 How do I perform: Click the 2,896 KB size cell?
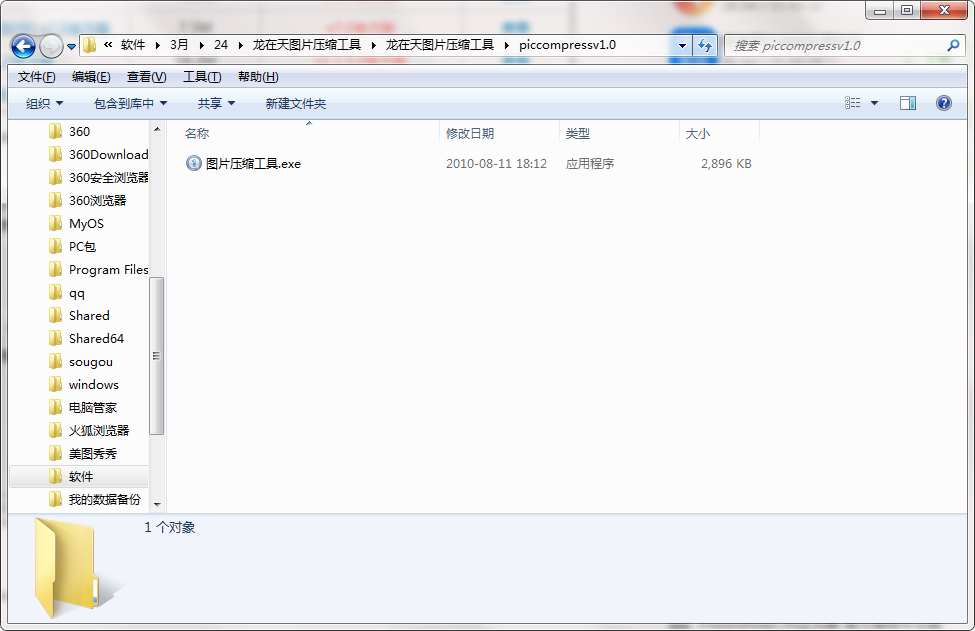pos(726,164)
